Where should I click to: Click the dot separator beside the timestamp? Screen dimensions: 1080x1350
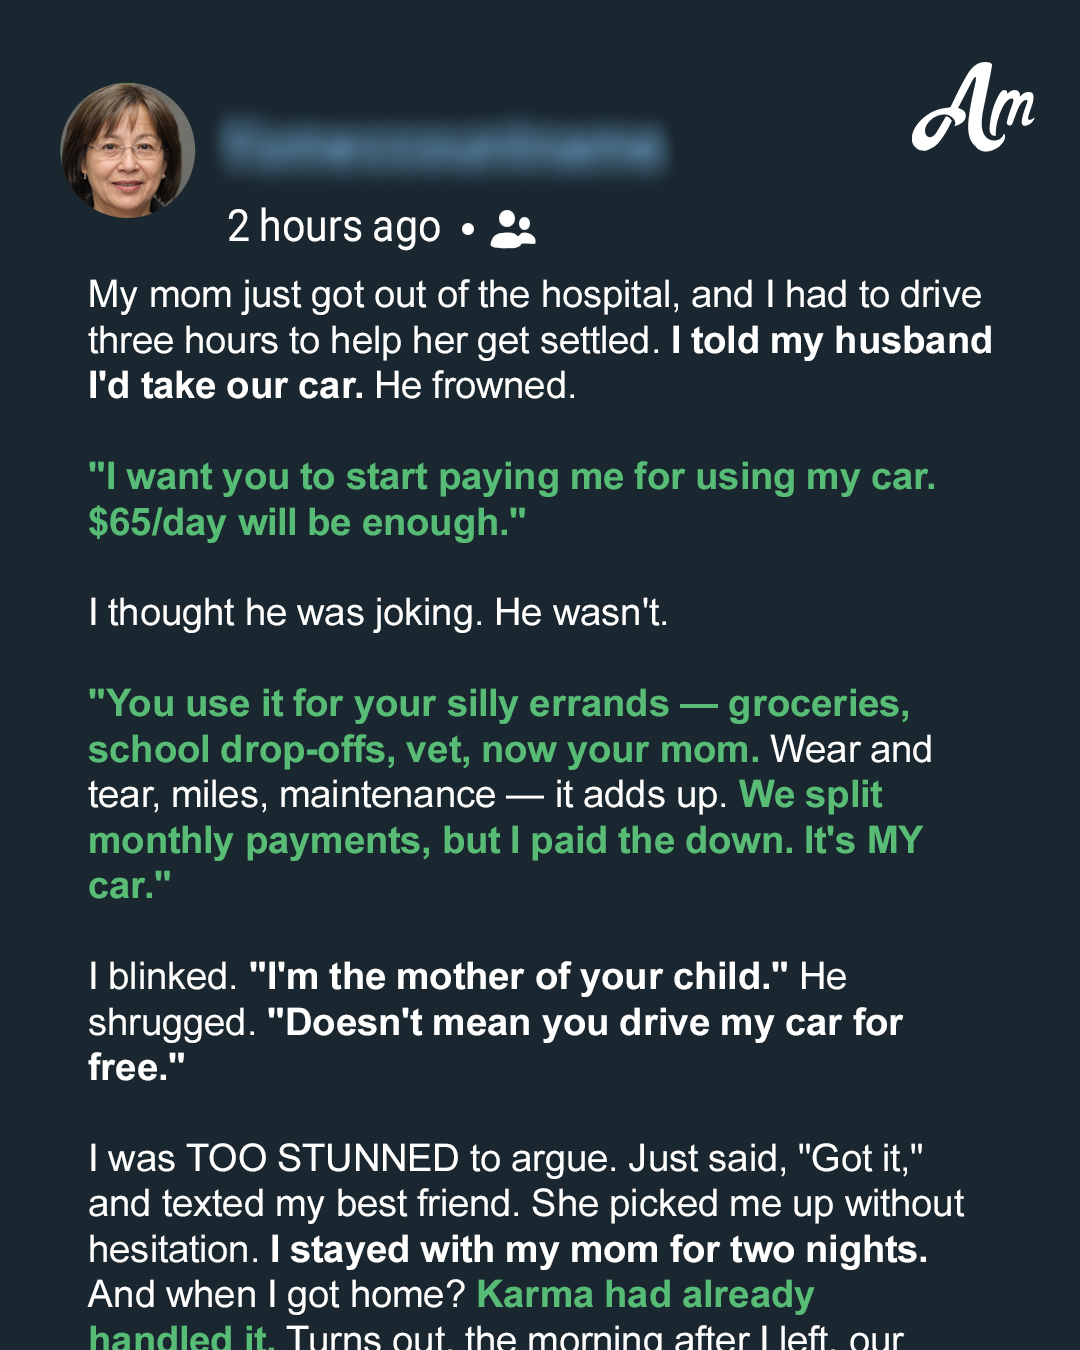[467, 230]
